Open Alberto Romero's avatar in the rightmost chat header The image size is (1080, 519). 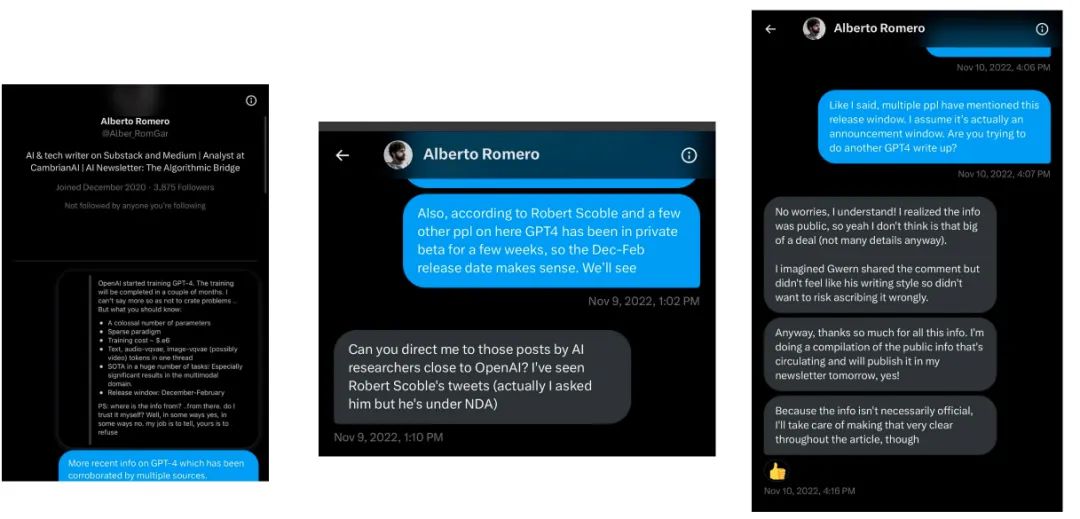(x=814, y=29)
